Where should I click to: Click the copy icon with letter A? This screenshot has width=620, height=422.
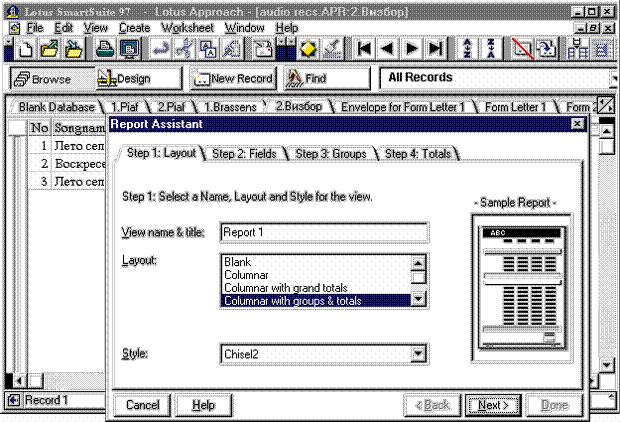[x=208, y=49]
